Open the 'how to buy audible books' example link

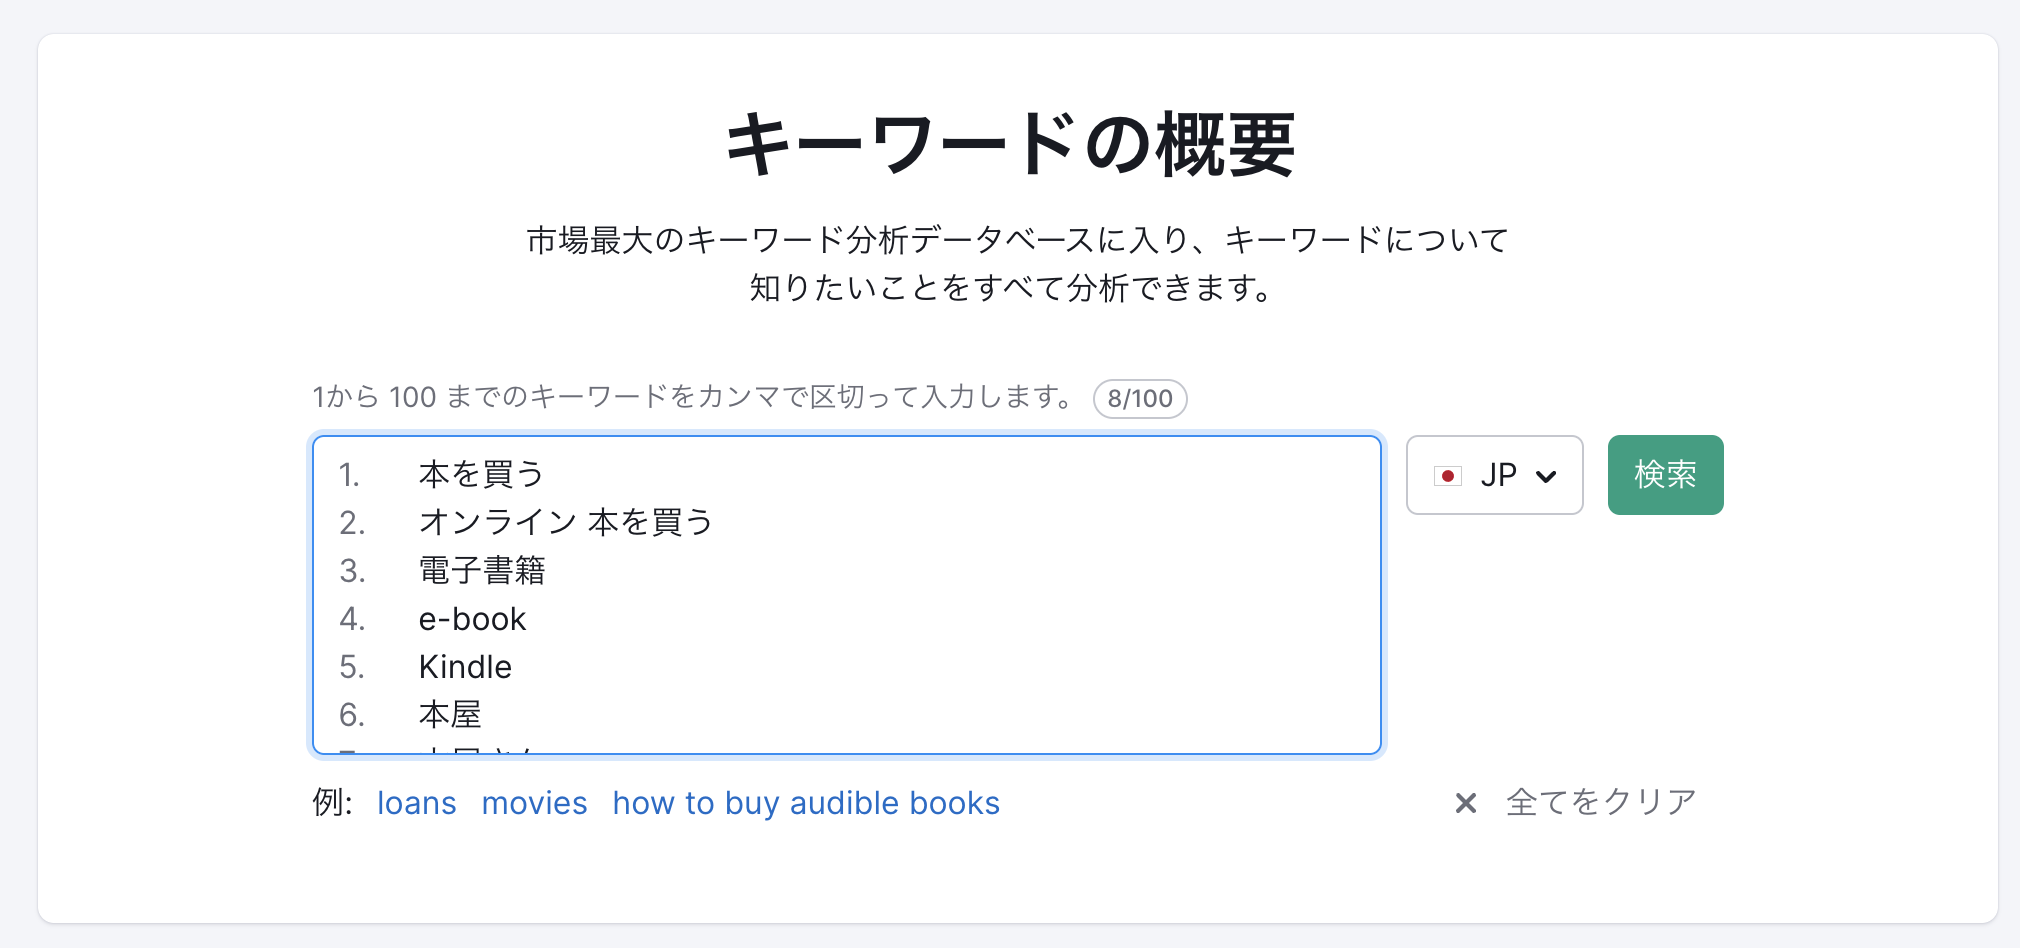click(805, 802)
